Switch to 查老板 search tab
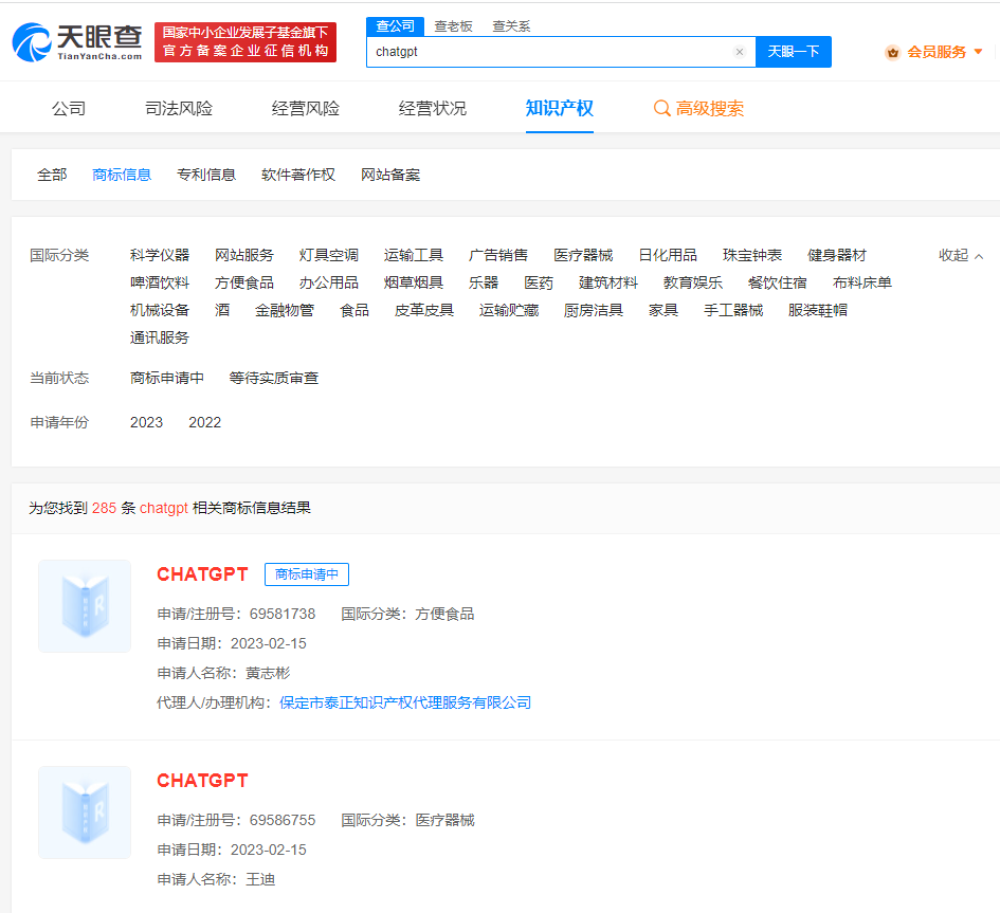The image size is (1000, 913). coord(453,26)
